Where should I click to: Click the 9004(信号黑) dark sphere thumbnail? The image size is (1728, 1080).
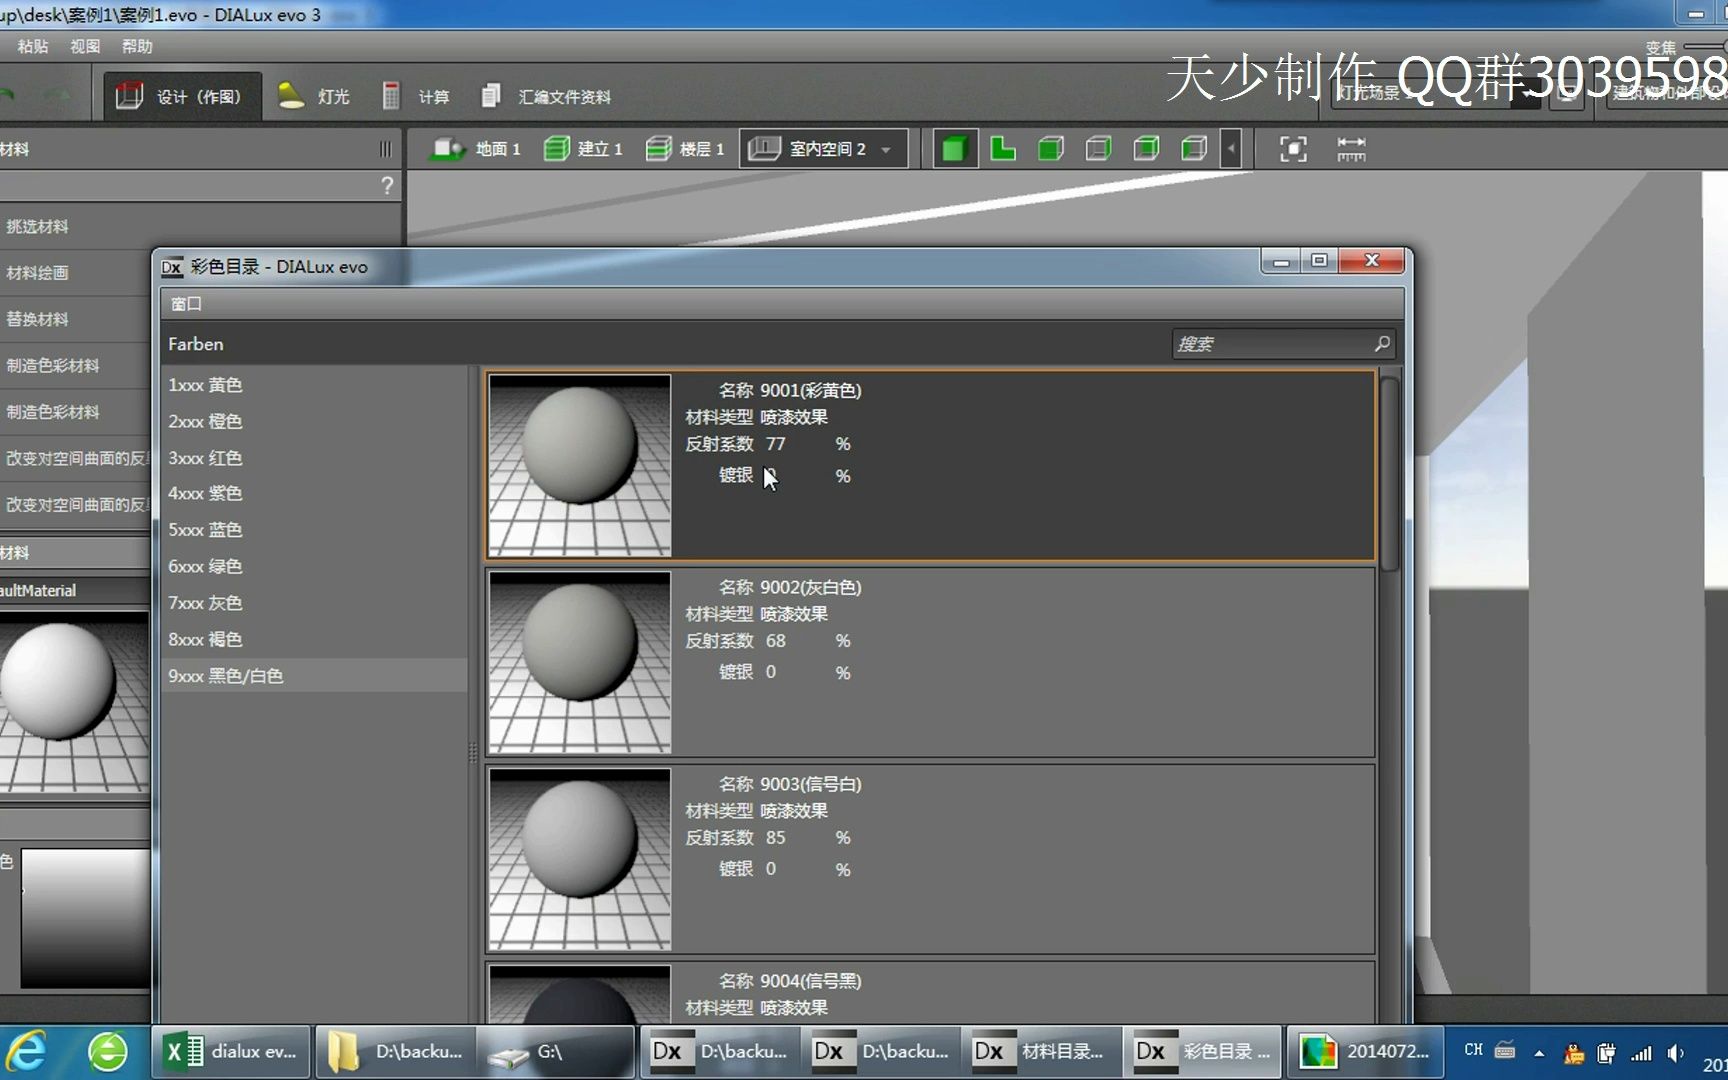[580, 995]
